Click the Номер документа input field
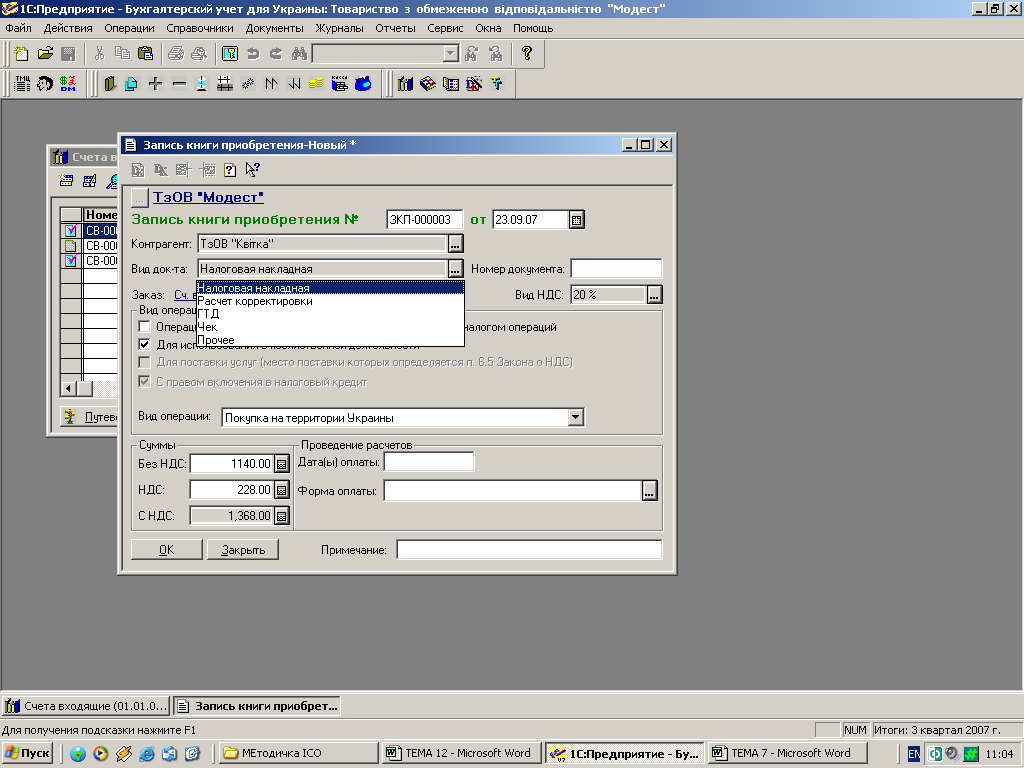Viewport: 1024px width, 768px height. pyautogui.click(x=616, y=268)
